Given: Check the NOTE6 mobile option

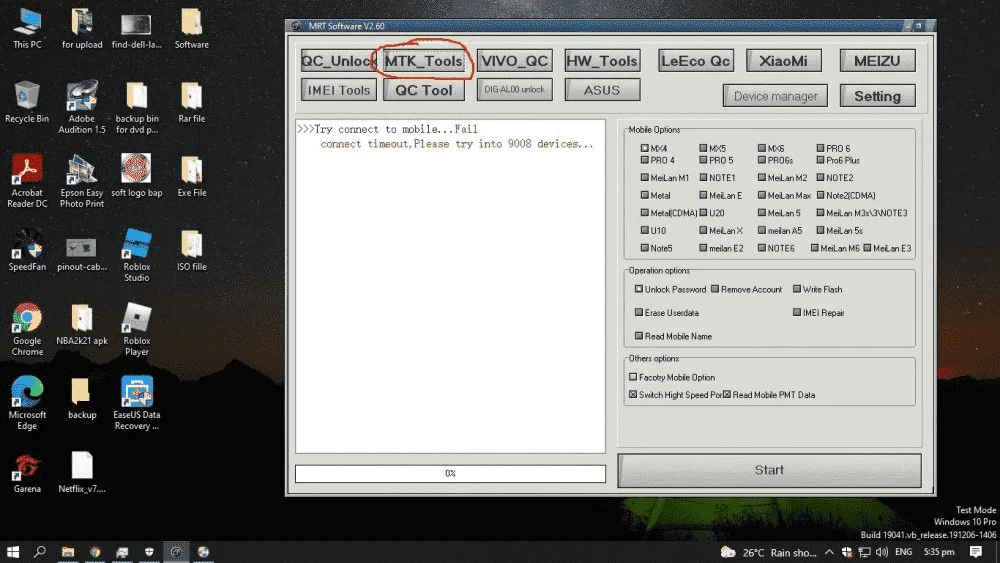Looking at the screenshot, I should [x=762, y=248].
